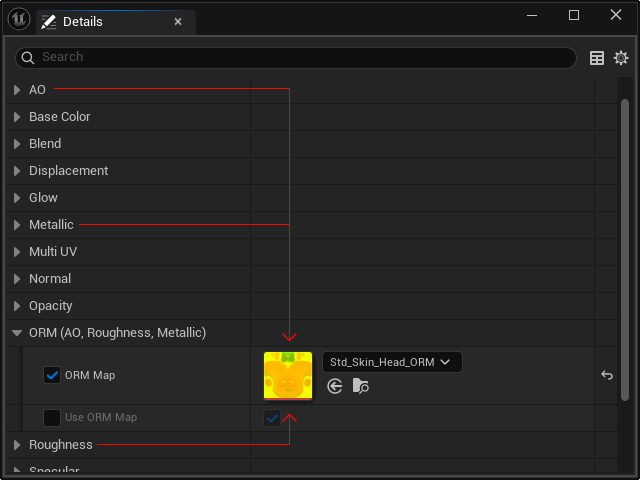The width and height of the screenshot is (640, 480).
Task: Click the Unreal Engine logo icon
Action: (x=17, y=19)
